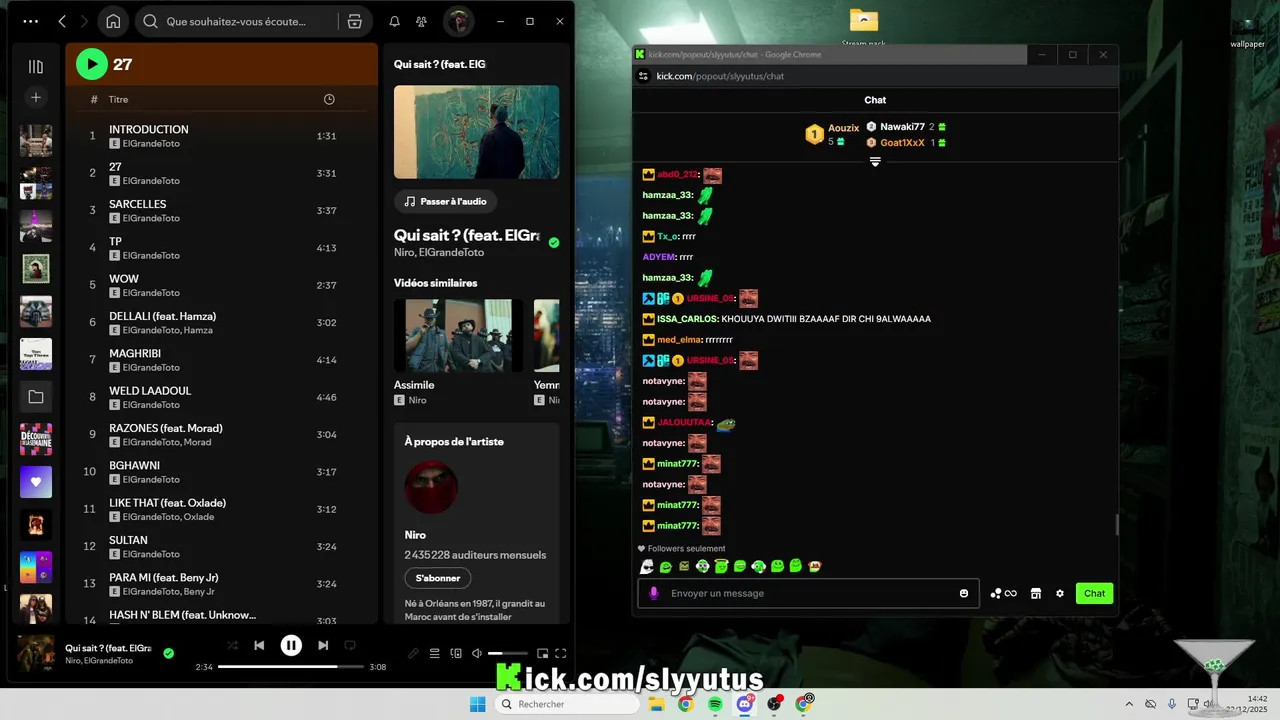The height and width of the screenshot is (720, 1280).
Task: Open the Spotify Home icon
Action: pos(114,21)
